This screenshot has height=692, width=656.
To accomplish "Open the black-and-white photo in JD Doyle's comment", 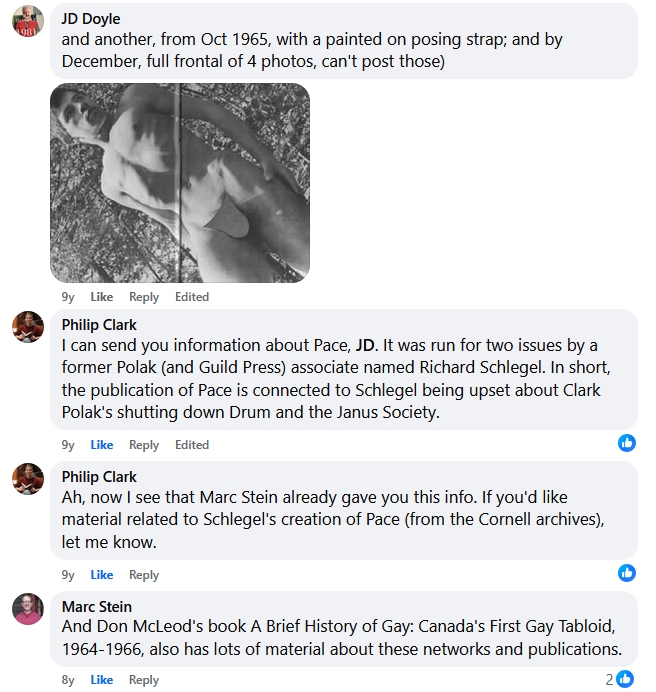I will (x=180, y=182).
